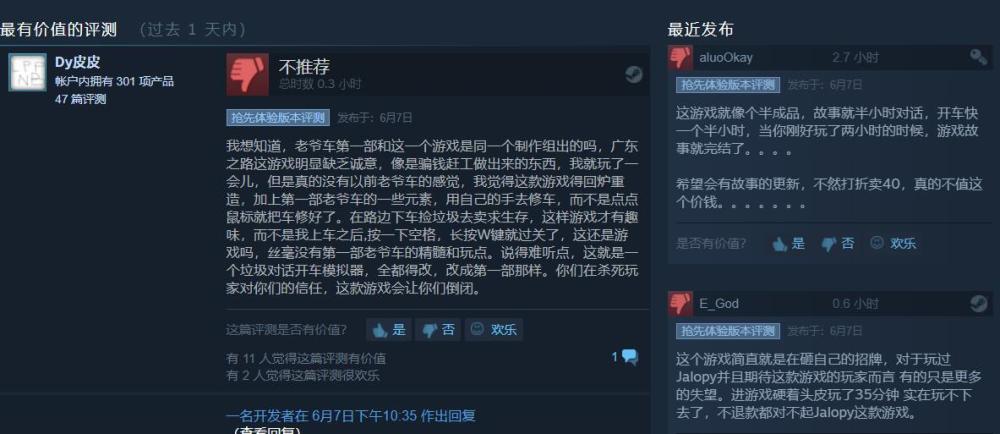Viewport: 1000px width, 434px height.
Task: Click 抢先体验版本评测 tag on Dy皮皮's review
Action: coord(278,118)
